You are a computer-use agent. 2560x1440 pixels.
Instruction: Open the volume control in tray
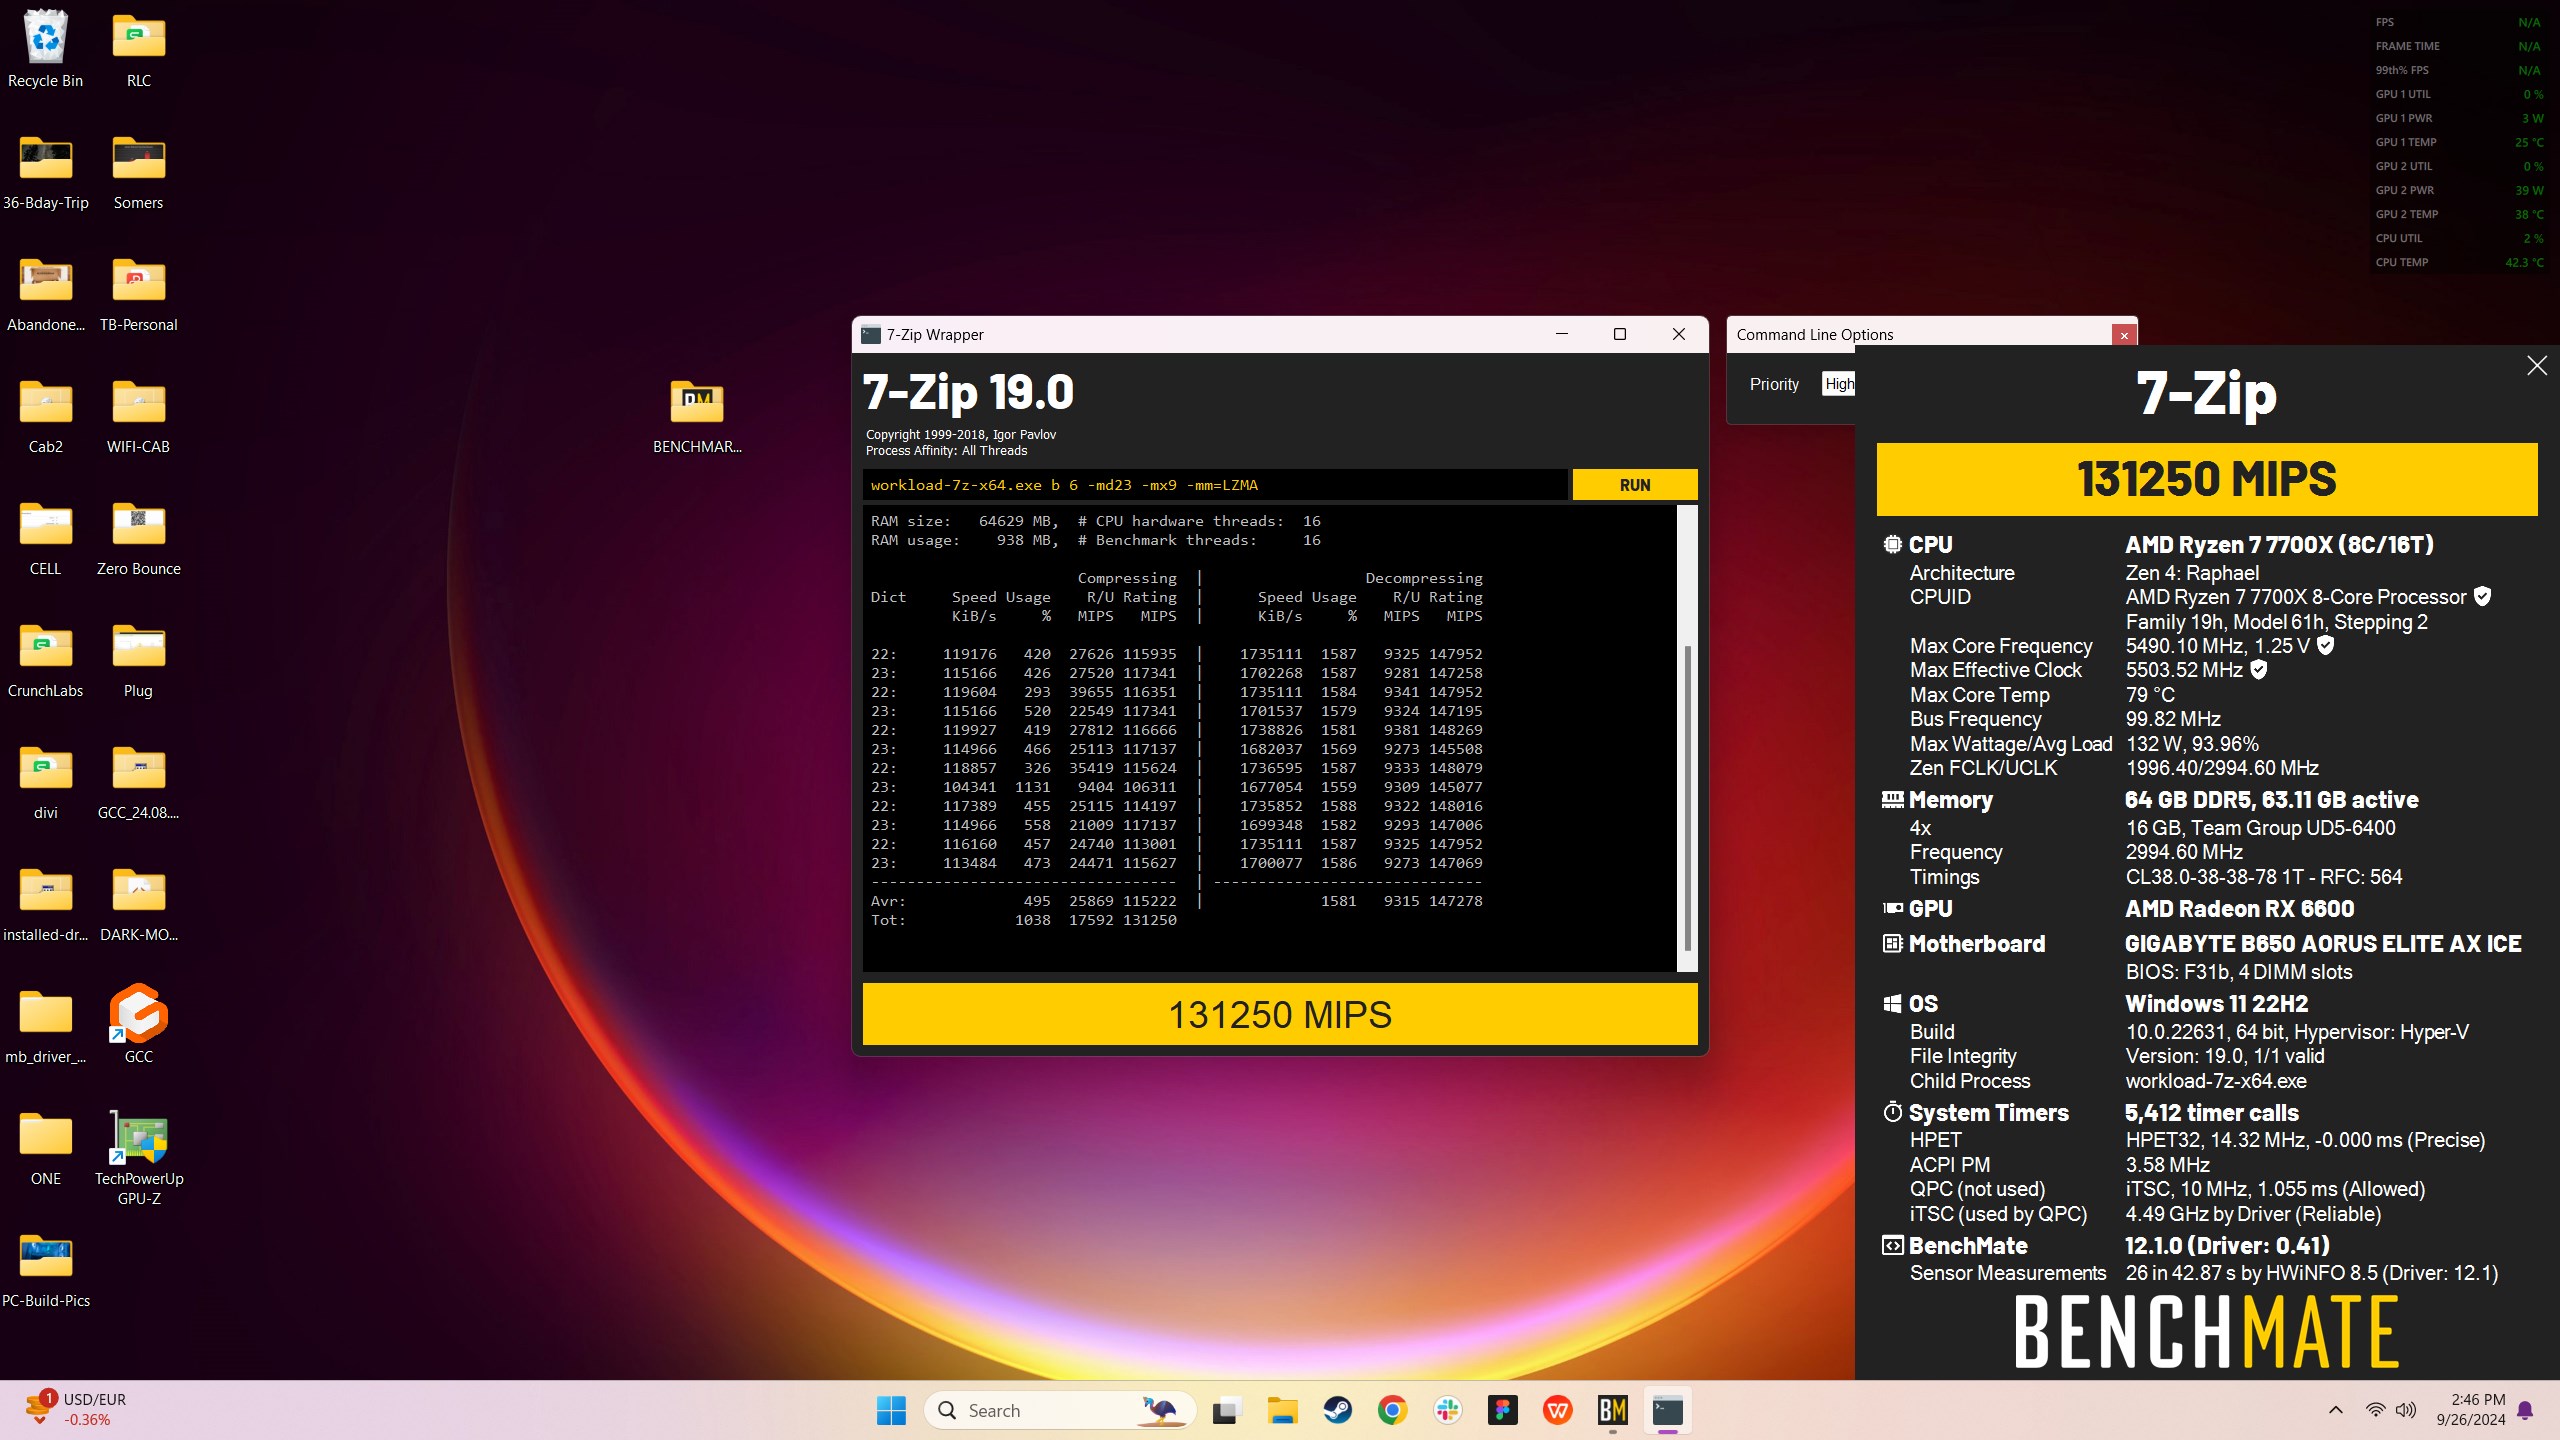click(2406, 1410)
